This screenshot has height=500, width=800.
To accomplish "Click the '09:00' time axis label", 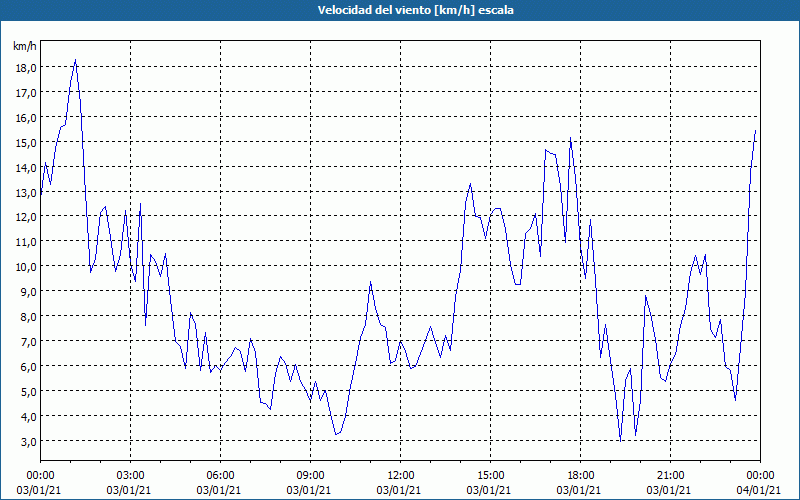I will click(310, 476).
